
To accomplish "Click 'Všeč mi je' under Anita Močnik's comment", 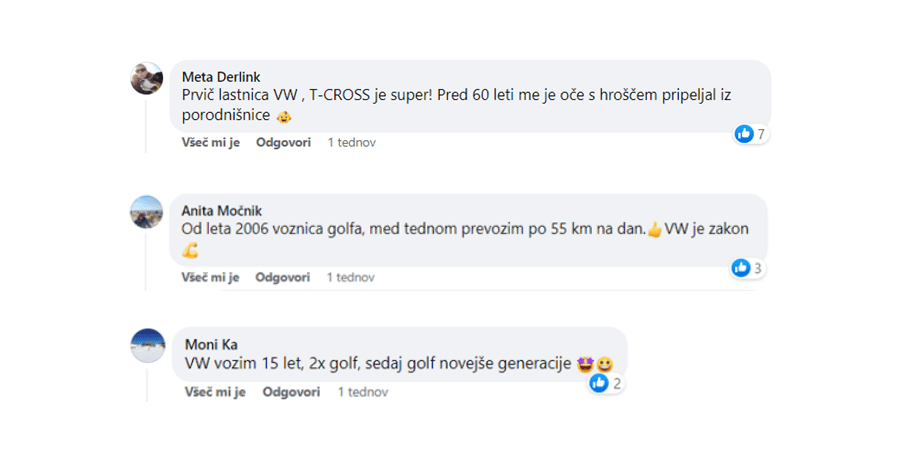I will [210, 277].
